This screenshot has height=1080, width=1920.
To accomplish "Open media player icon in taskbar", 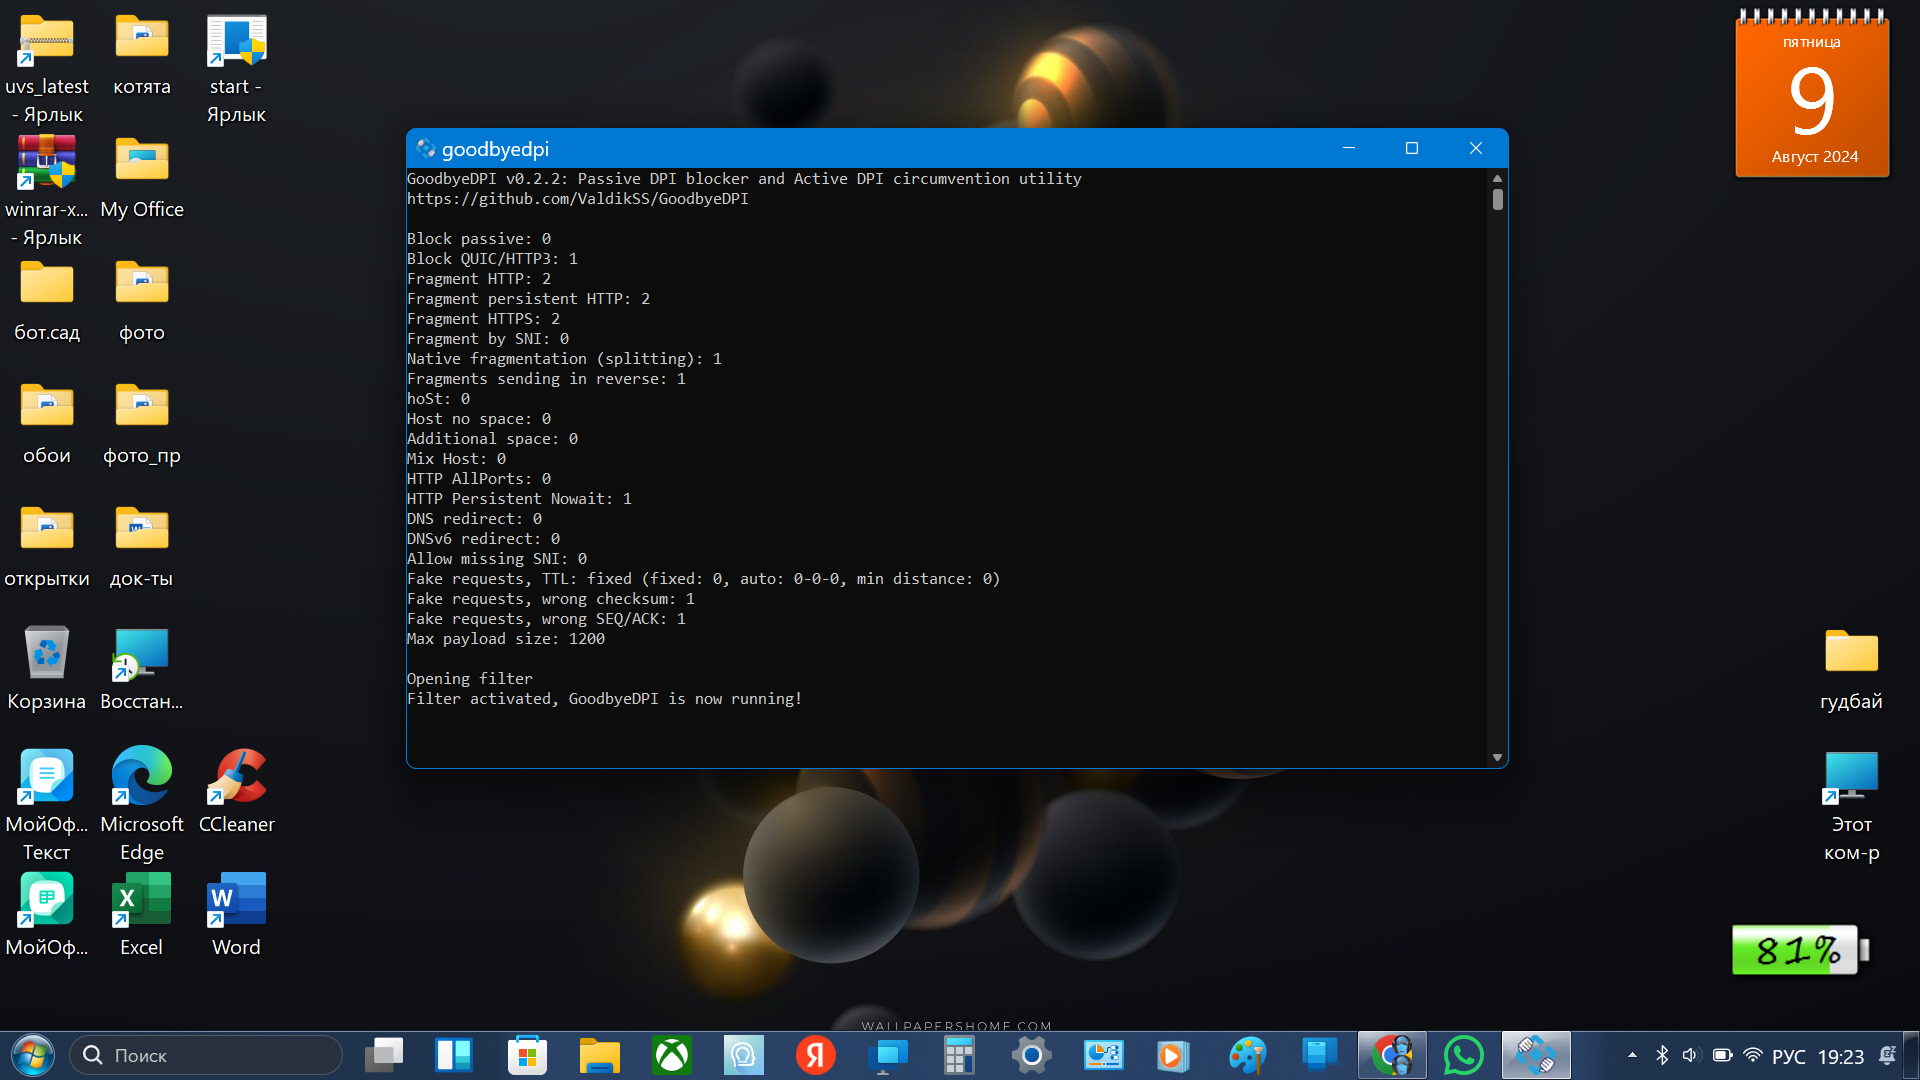I will tap(1172, 1055).
